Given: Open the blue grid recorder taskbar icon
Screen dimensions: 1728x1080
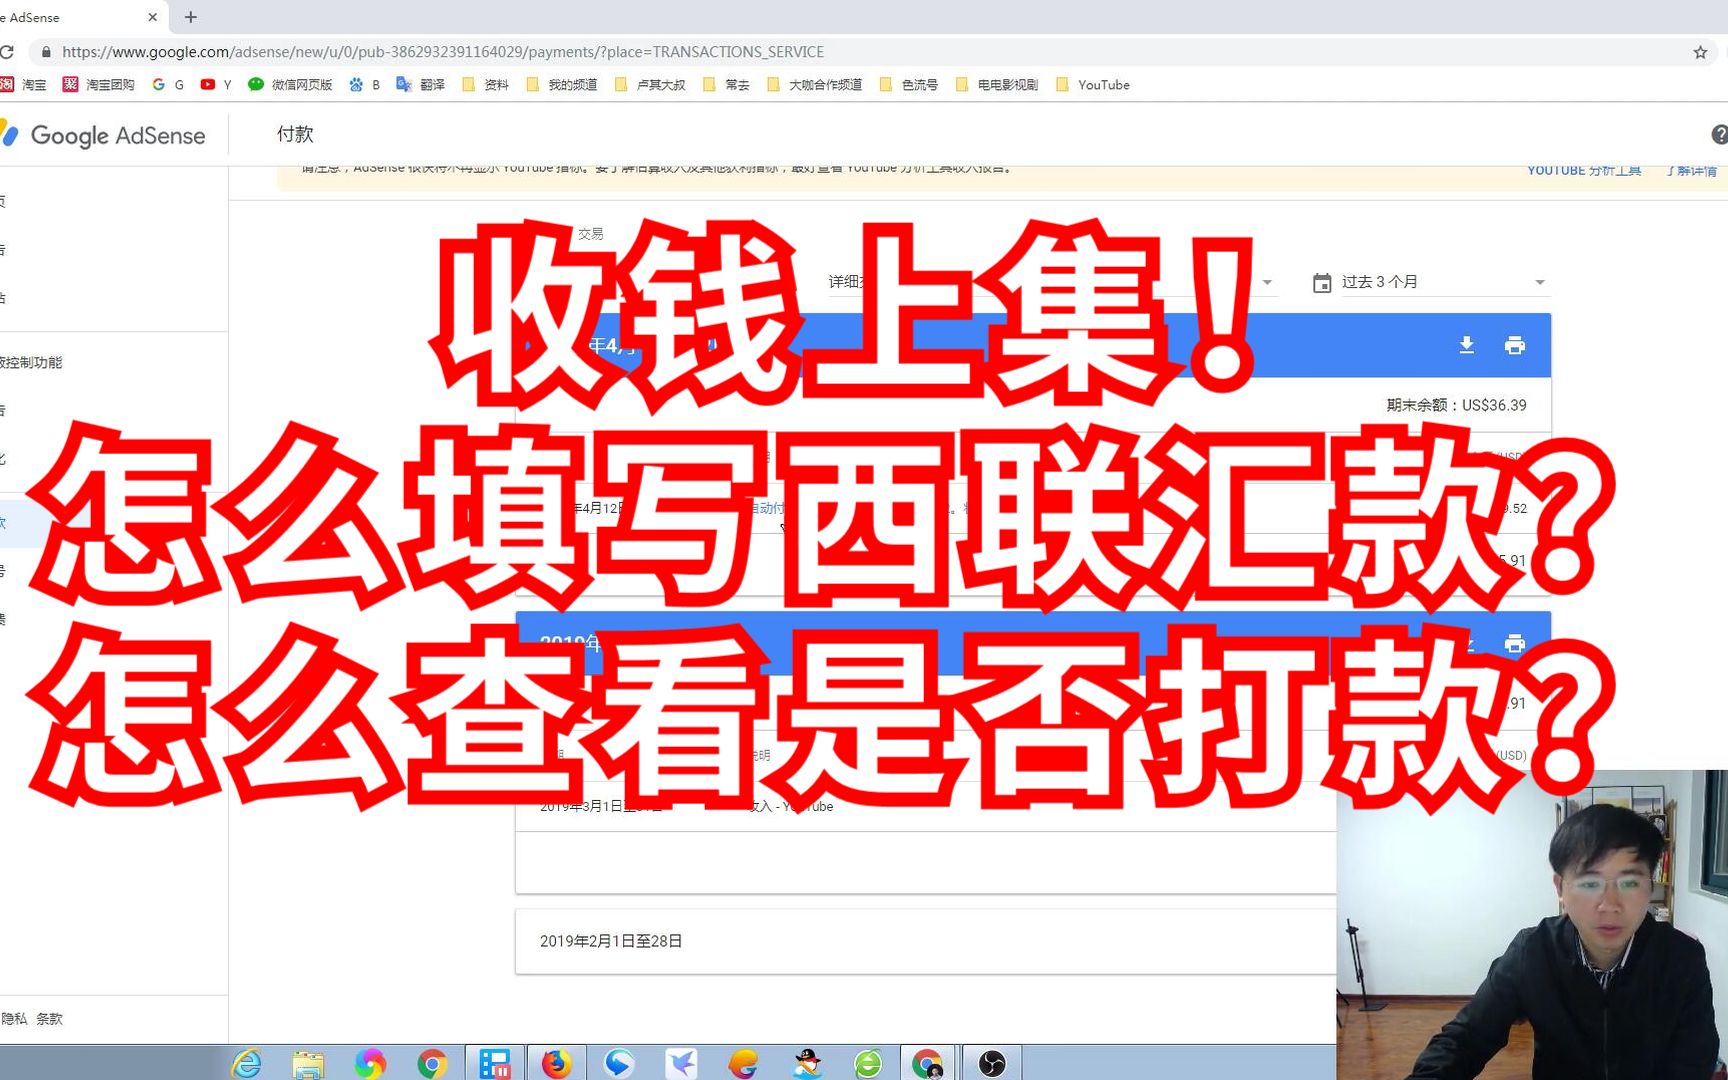Looking at the screenshot, I should tap(495, 1064).
